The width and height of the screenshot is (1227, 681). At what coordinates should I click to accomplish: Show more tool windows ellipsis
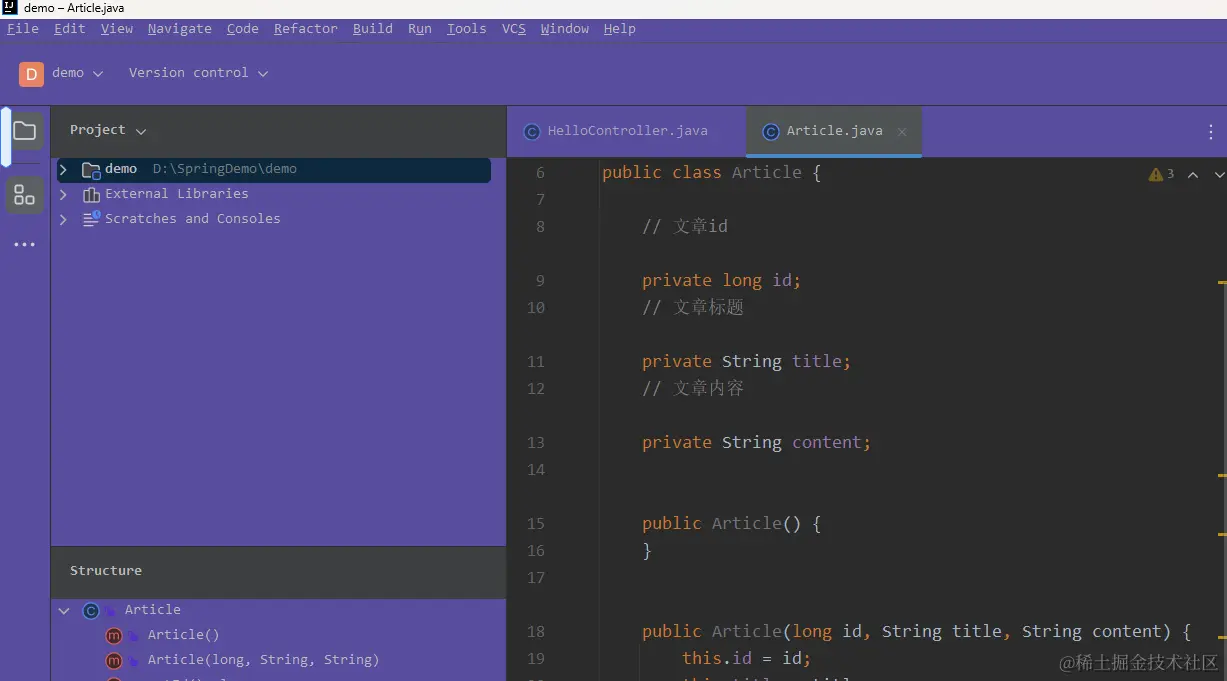tap(25, 244)
